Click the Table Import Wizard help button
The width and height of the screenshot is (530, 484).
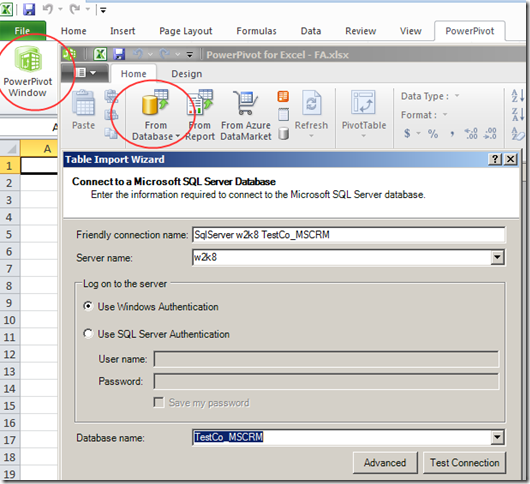point(495,159)
